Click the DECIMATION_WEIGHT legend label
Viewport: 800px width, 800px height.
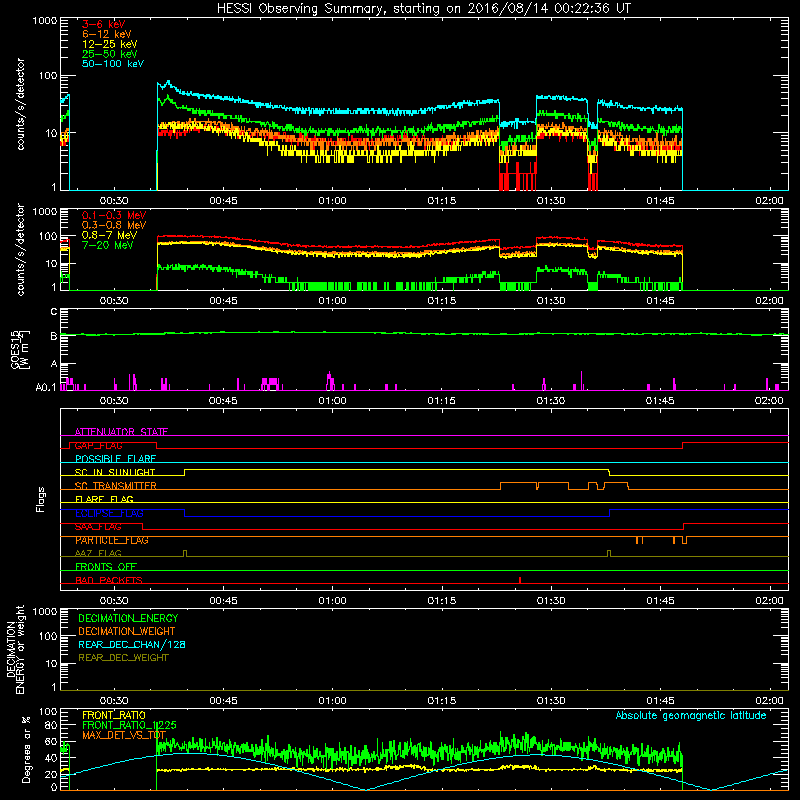[127, 631]
